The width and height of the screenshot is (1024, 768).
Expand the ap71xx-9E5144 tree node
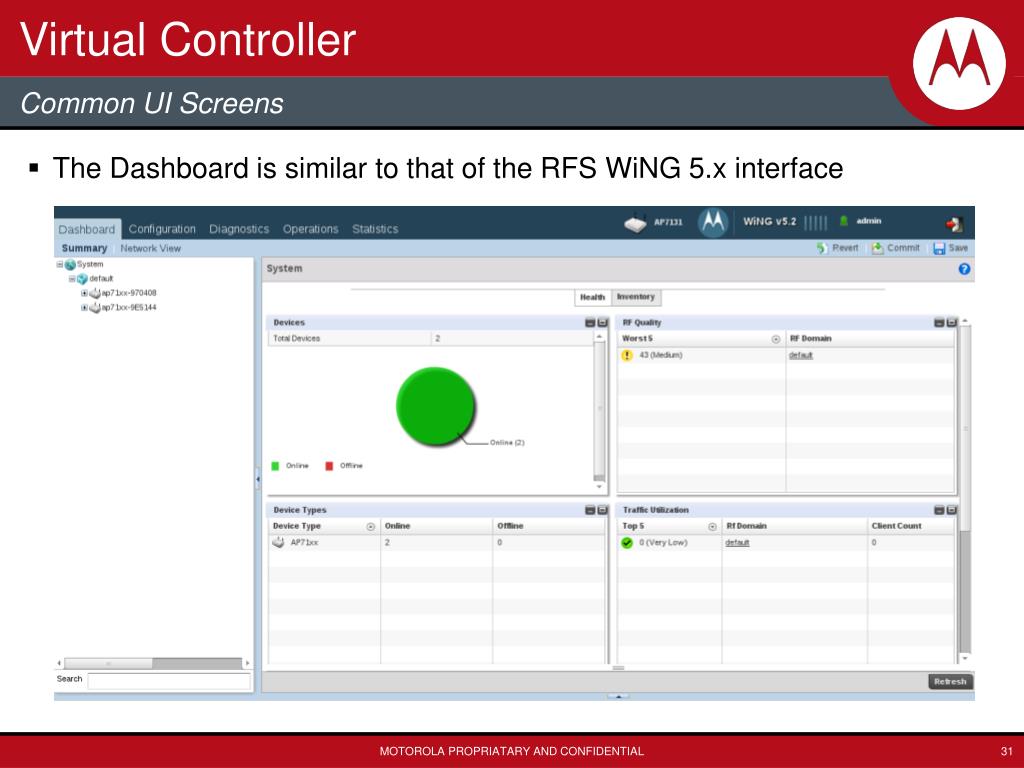point(84,308)
